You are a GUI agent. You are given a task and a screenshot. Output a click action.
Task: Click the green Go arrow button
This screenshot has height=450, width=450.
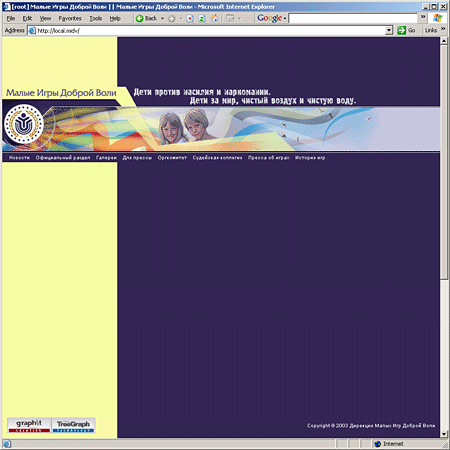[401, 30]
